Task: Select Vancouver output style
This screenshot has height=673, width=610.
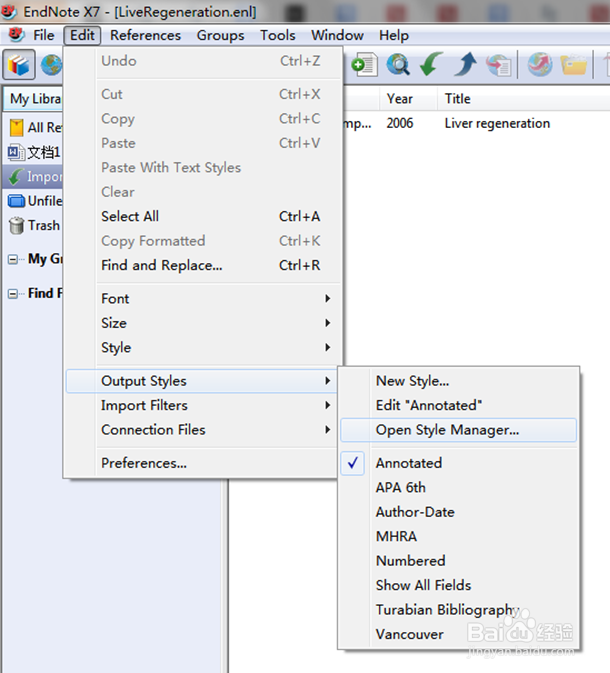Action: pyautogui.click(x=458, y=634)
